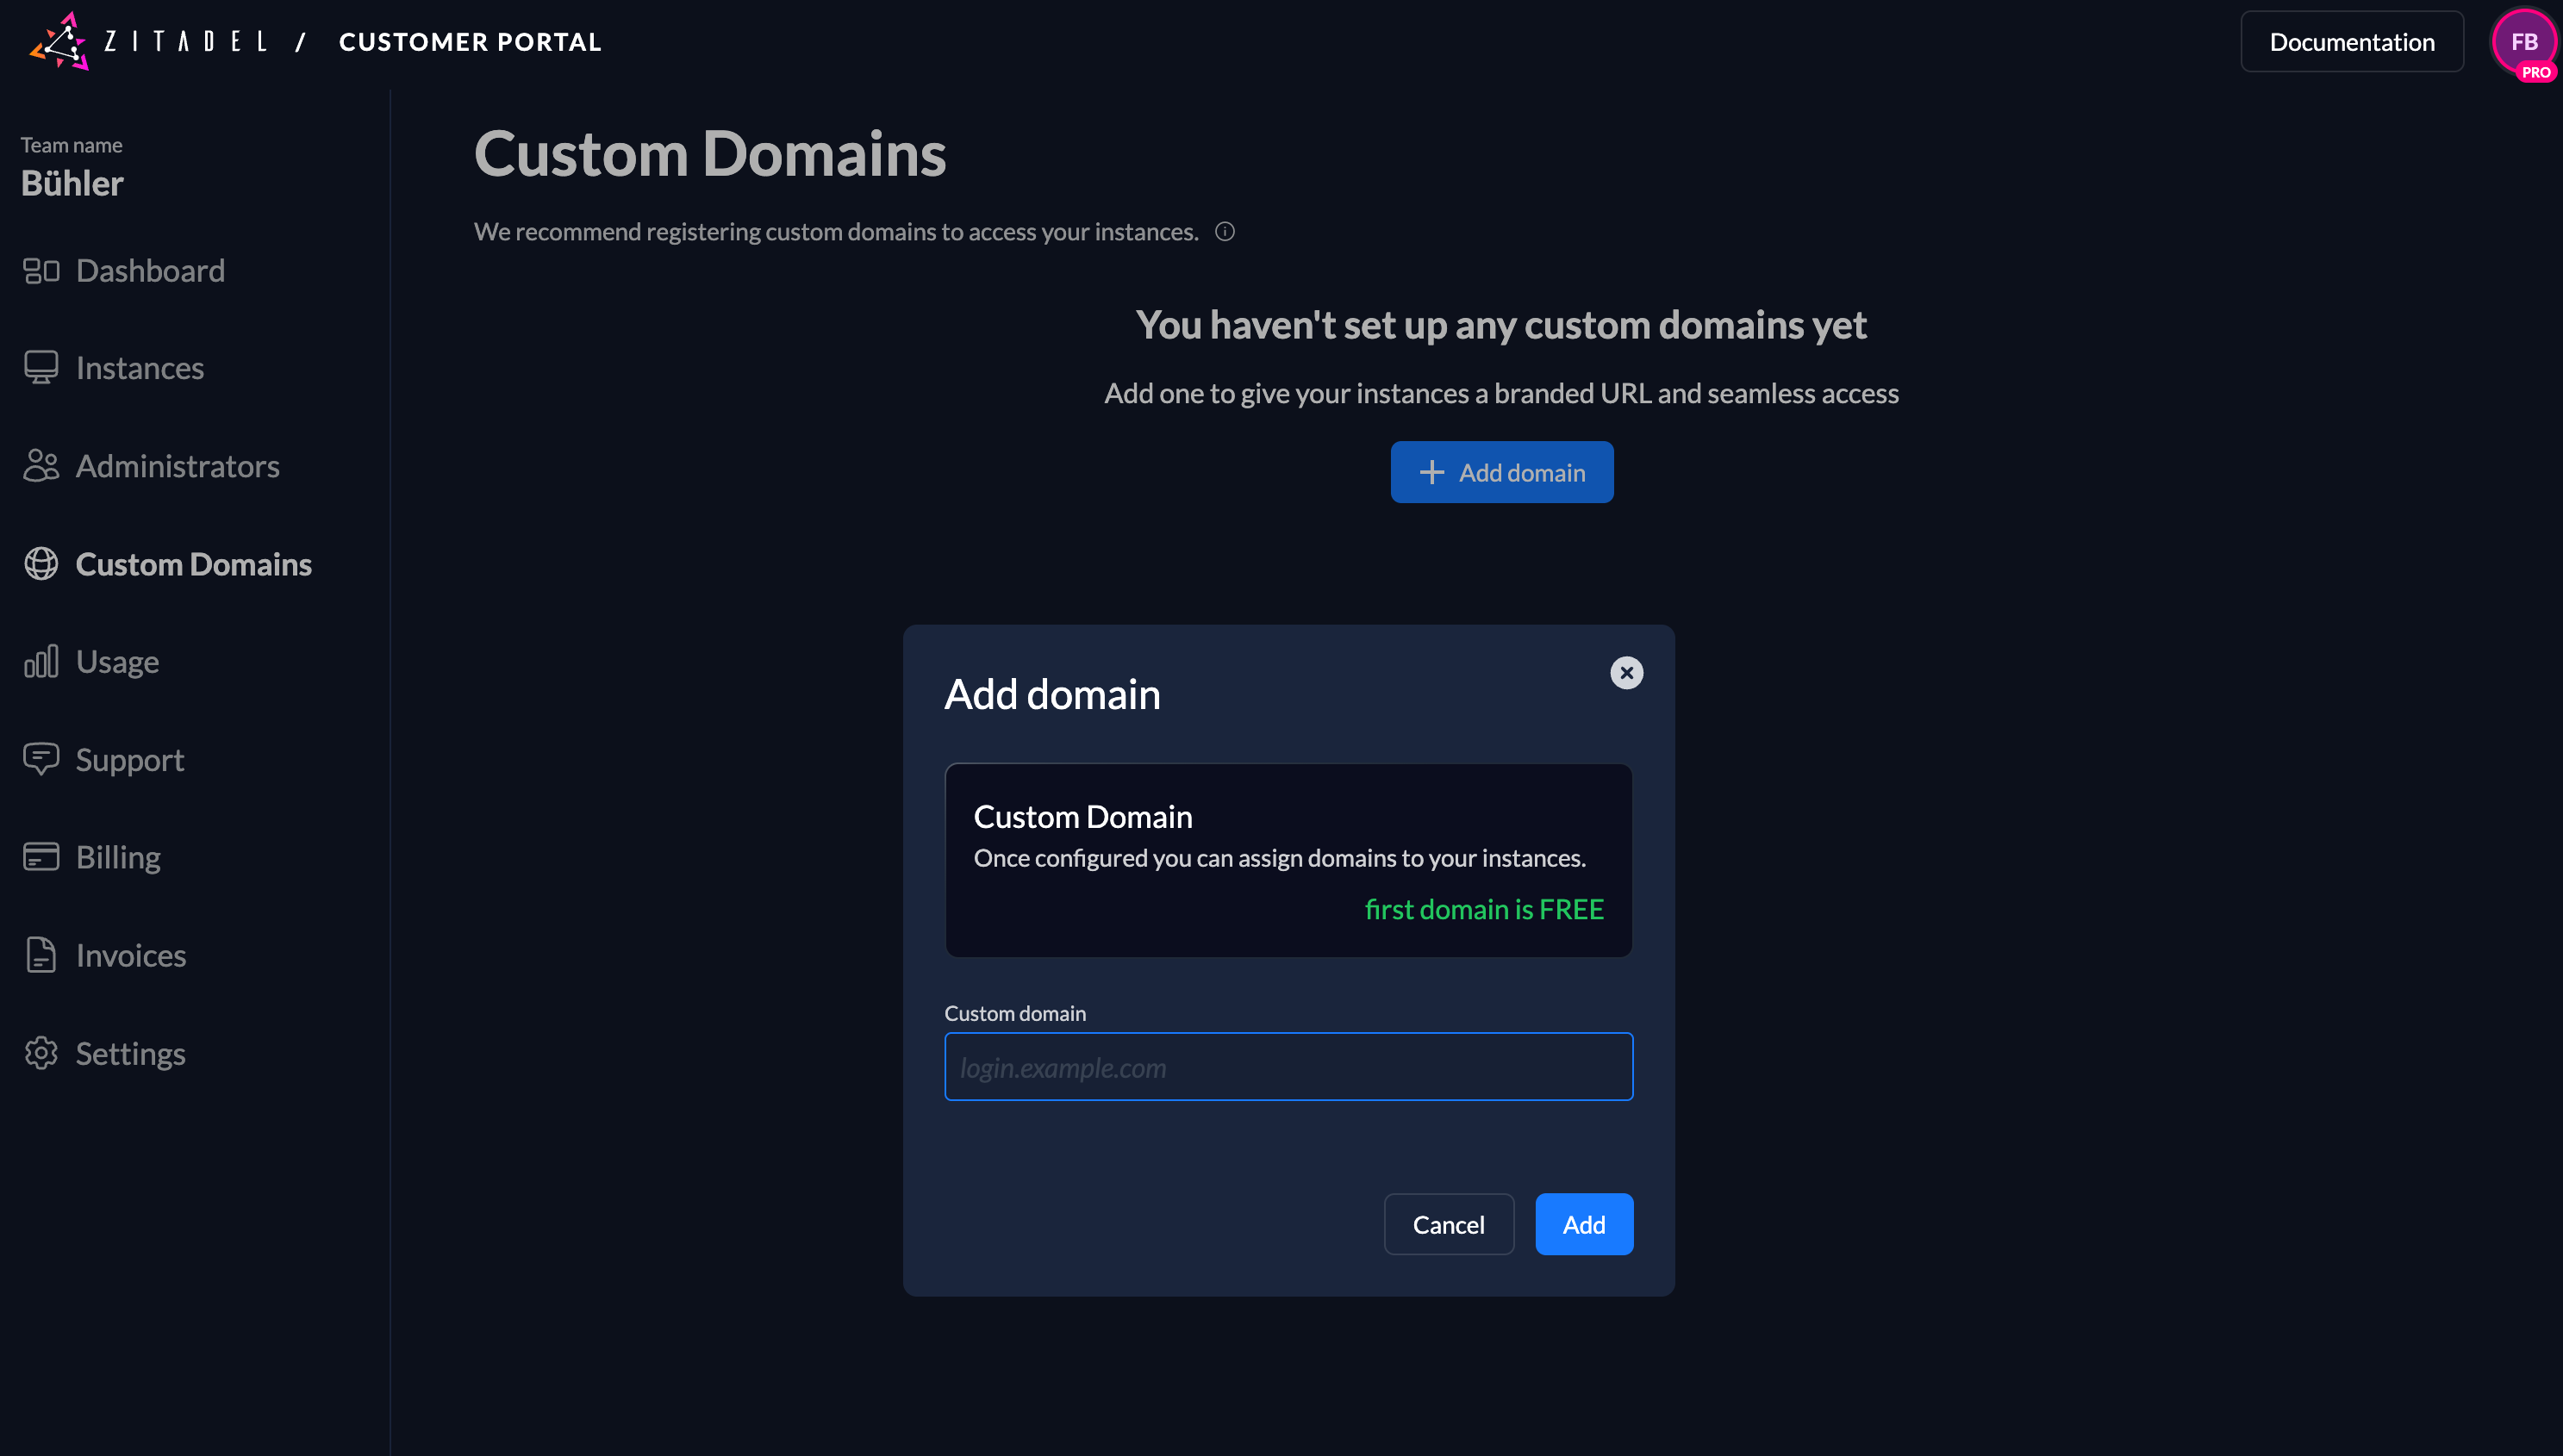
Task: Open Instances via its monitor icon
Action: coord(41,367)
